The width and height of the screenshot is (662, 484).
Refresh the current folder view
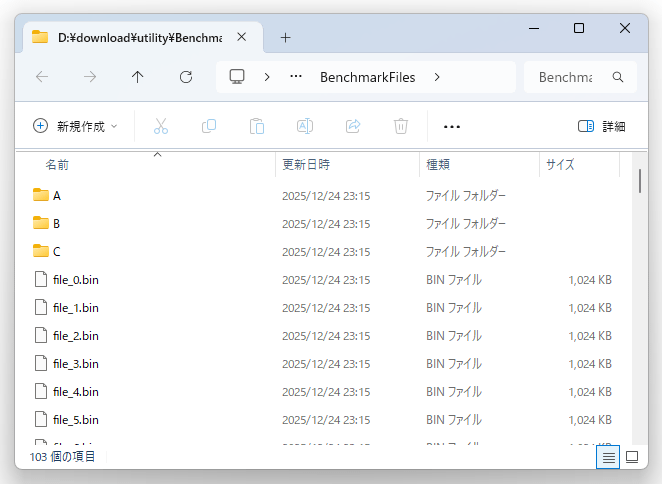point(185,77)
